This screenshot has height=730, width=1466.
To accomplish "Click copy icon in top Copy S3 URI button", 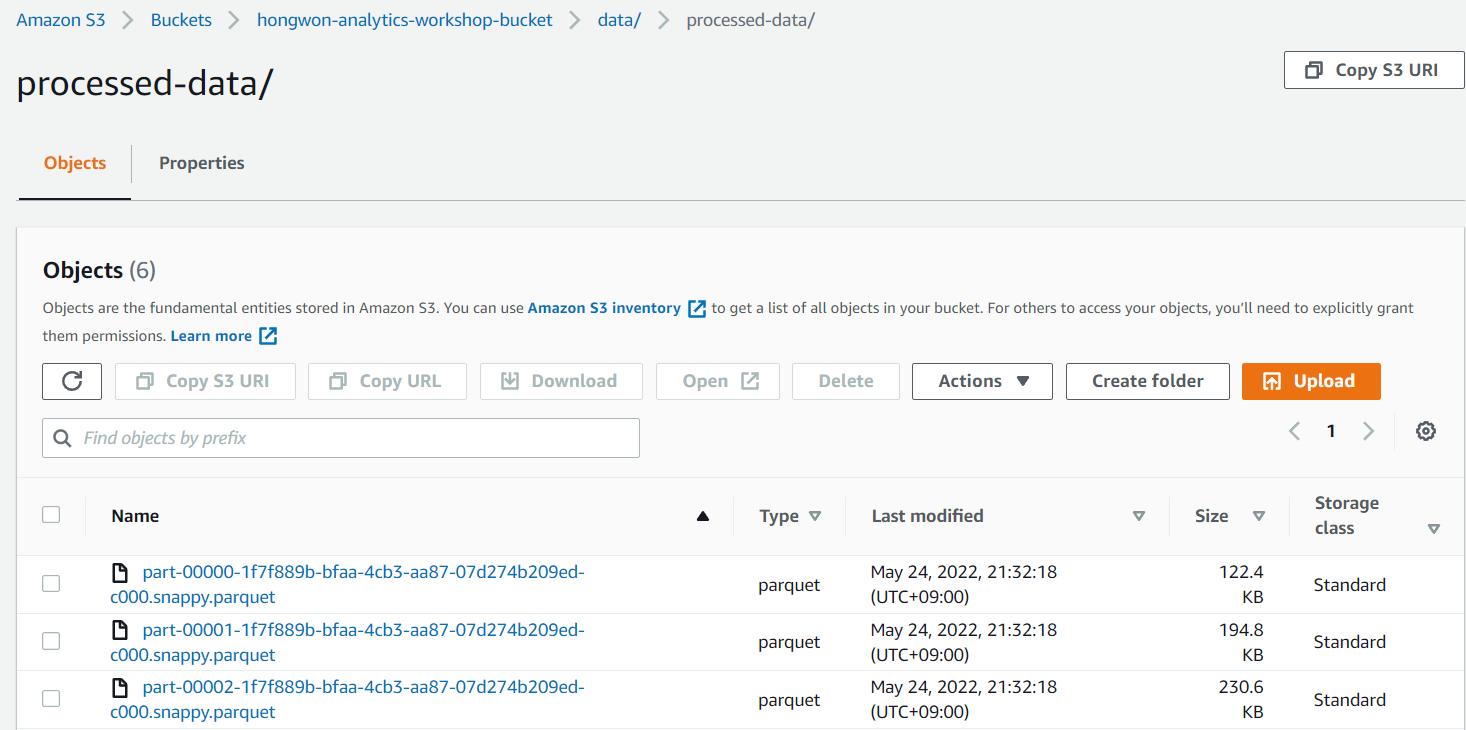I will pyautogui.click(x=1314, y=70).
